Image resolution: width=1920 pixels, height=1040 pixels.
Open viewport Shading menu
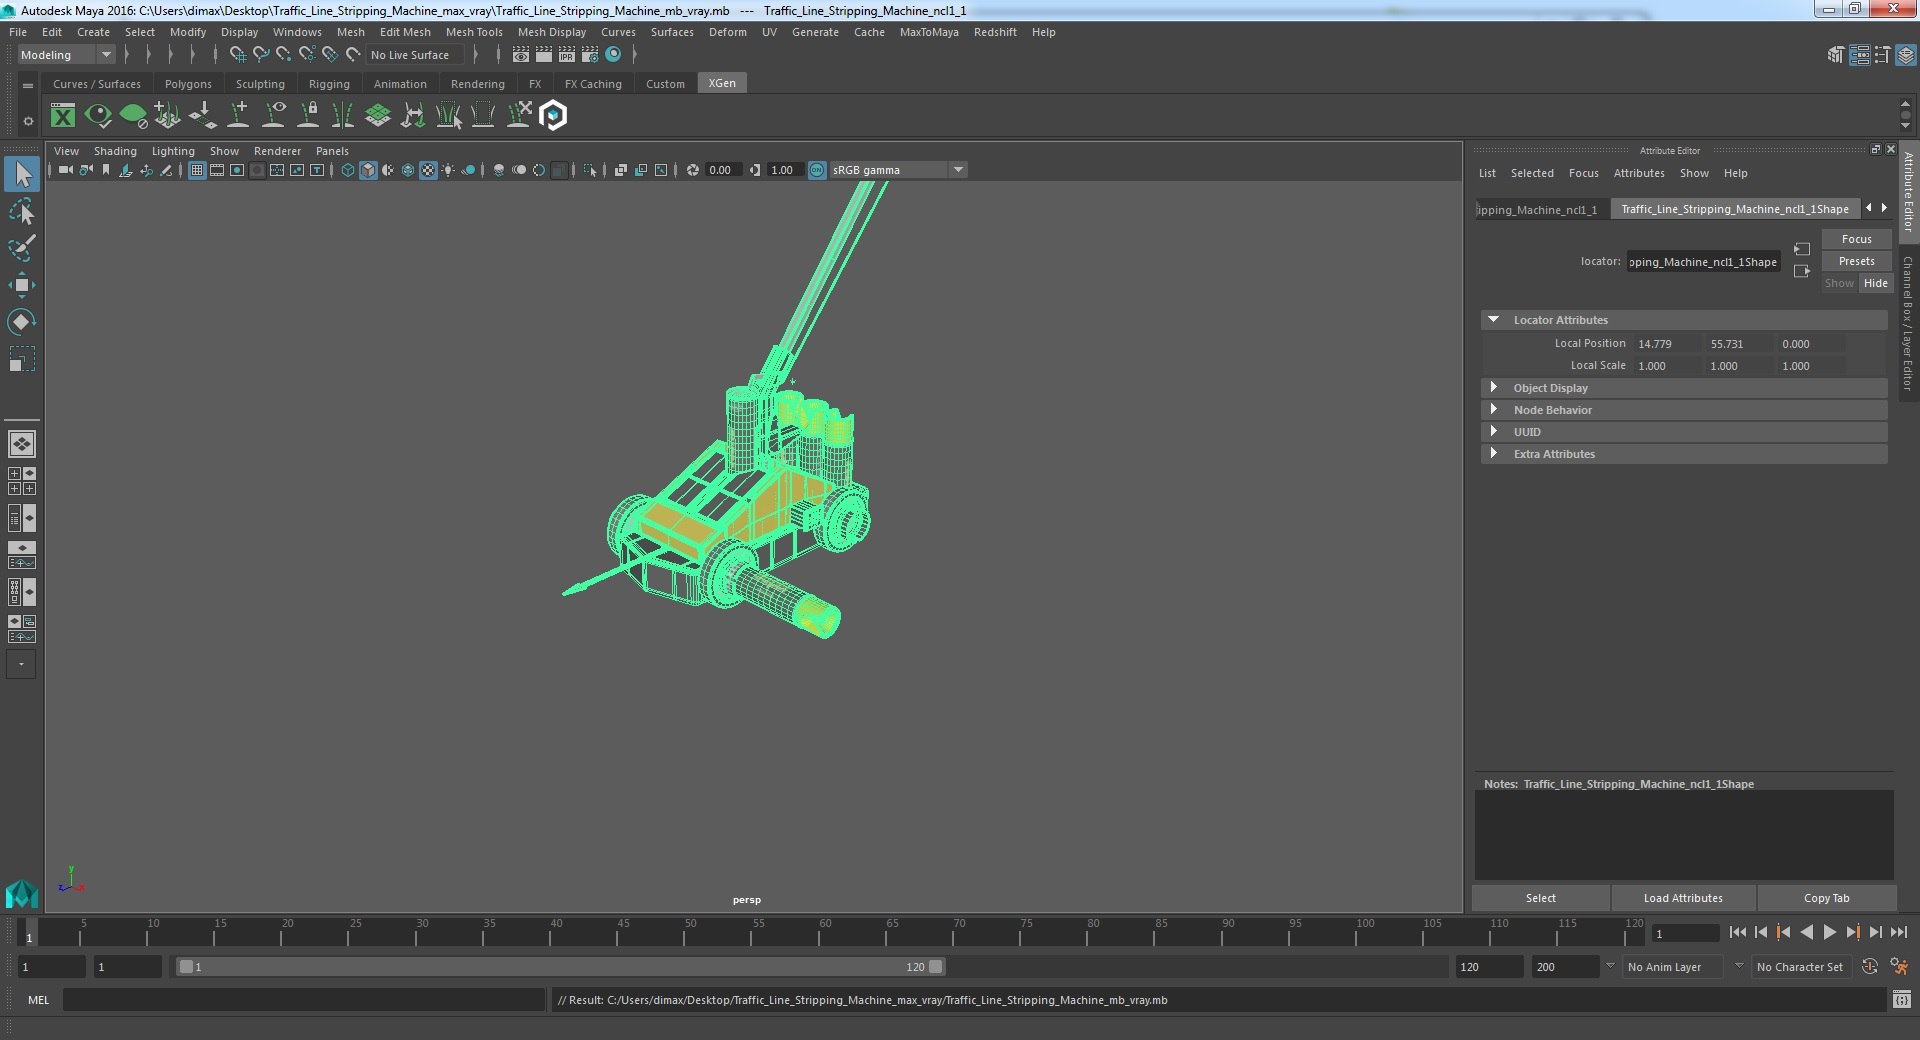pyautogui.click(x=115, y=151)
